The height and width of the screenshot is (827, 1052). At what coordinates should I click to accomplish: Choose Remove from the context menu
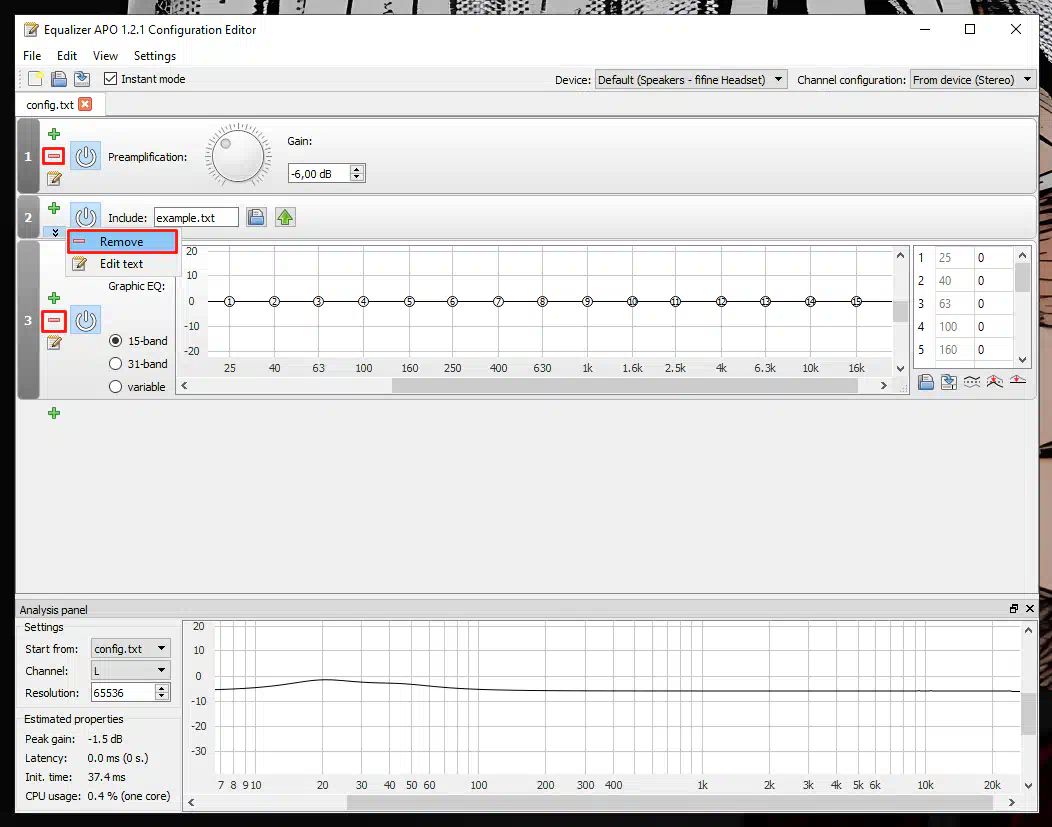(x=122, y=241)
